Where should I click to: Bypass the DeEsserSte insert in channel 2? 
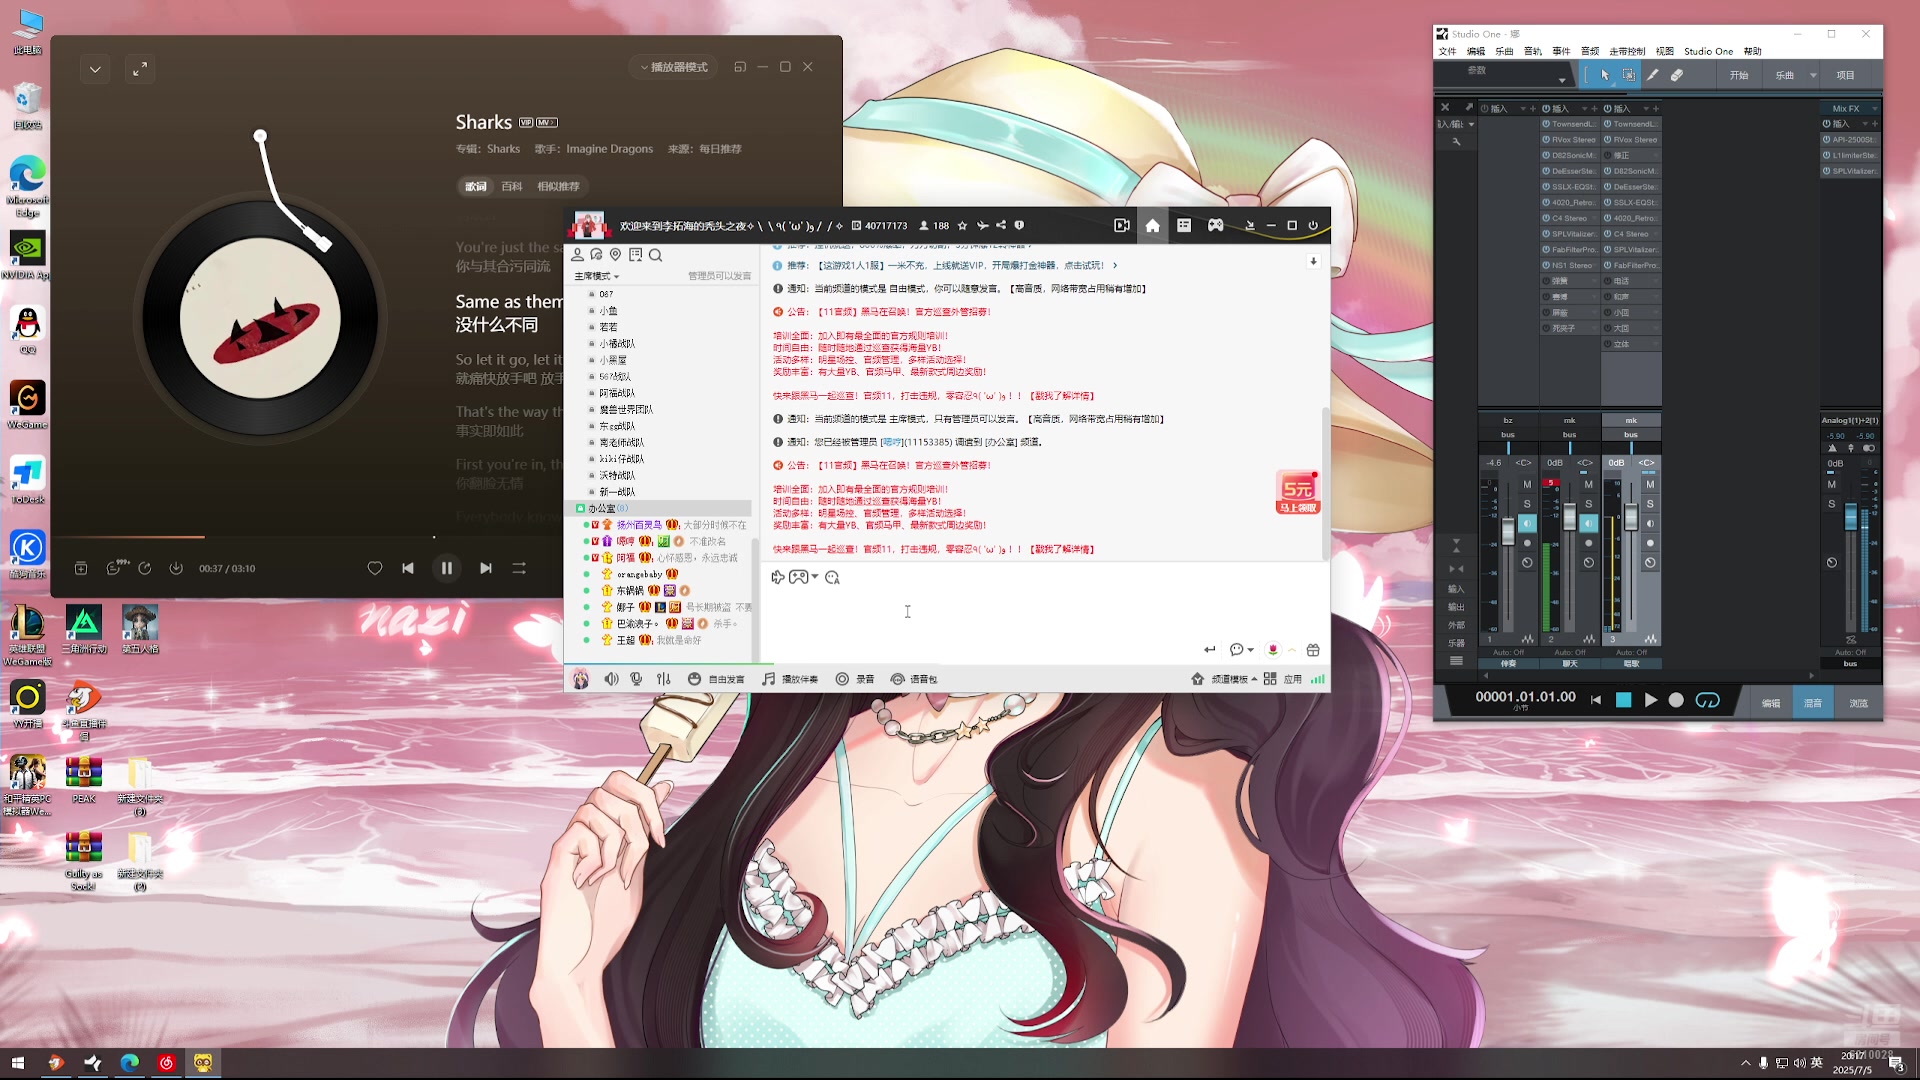coord(1546,171)
